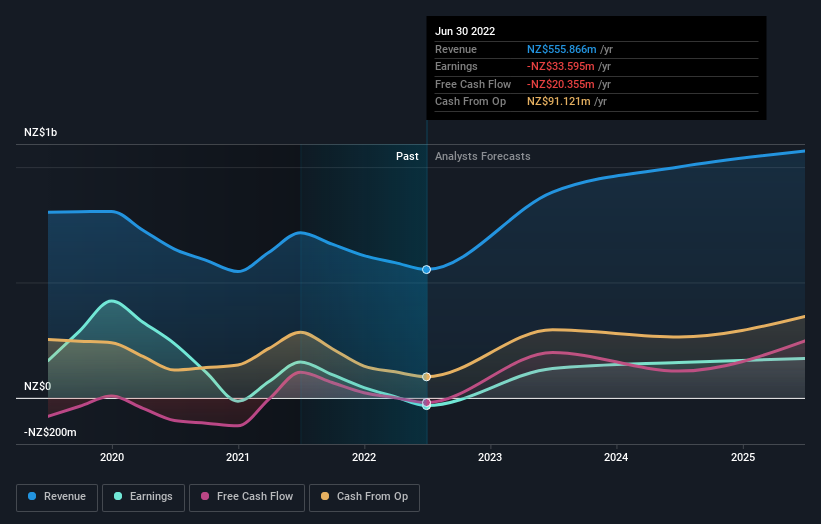This screenshot has height=524, width=821.
Task: Select the 2021 x-axis label
Action: pyautogui.click(x=238, y=457)
